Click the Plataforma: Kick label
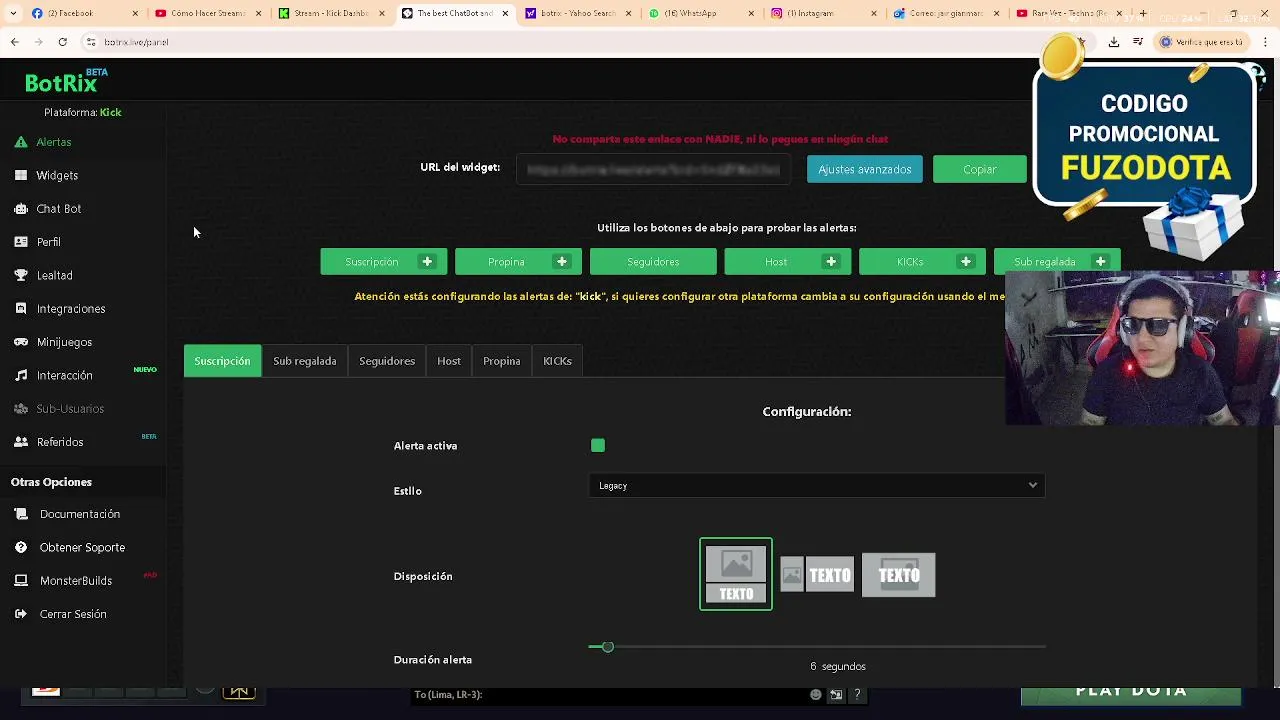 click(83, 112)
